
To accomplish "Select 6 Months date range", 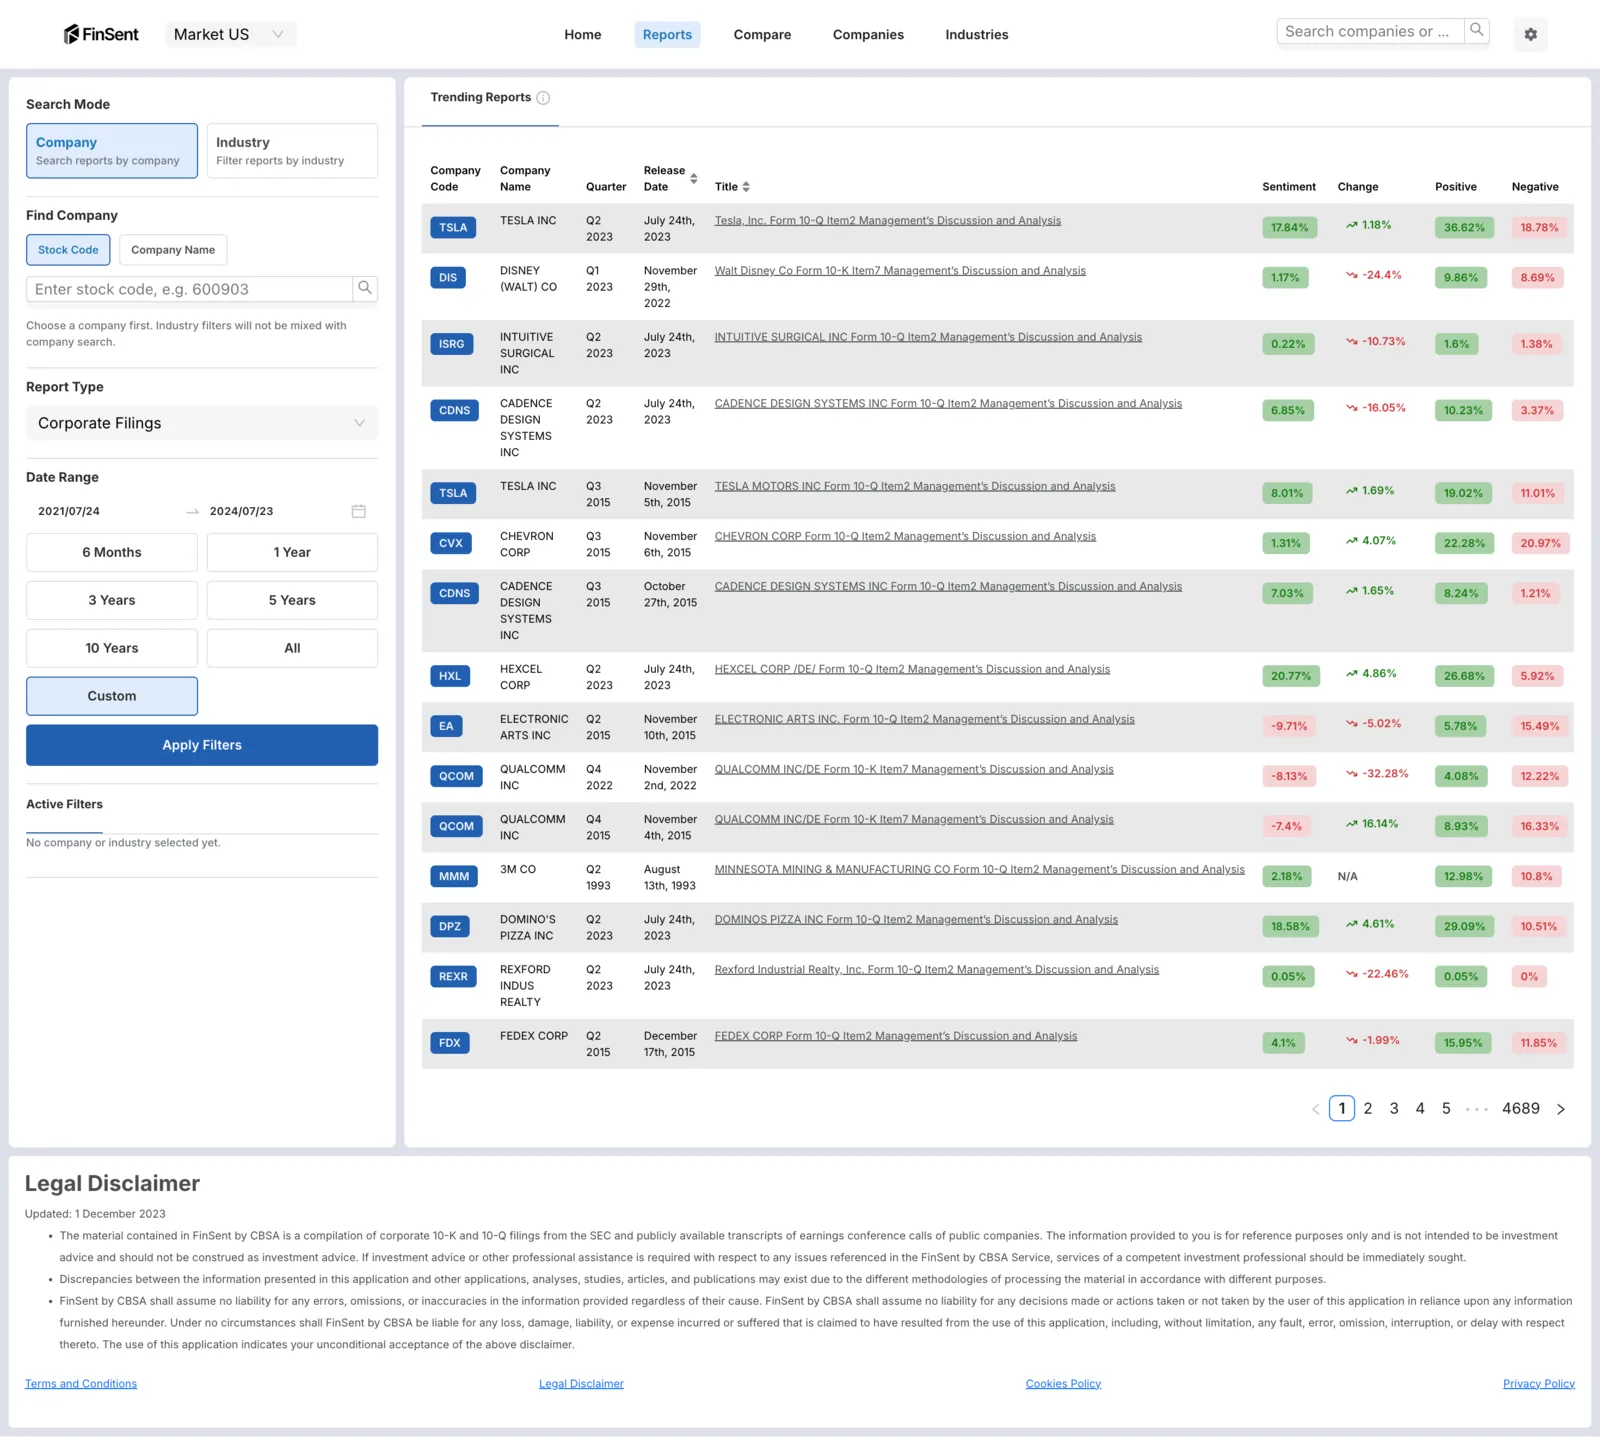I will coord(112,552).
